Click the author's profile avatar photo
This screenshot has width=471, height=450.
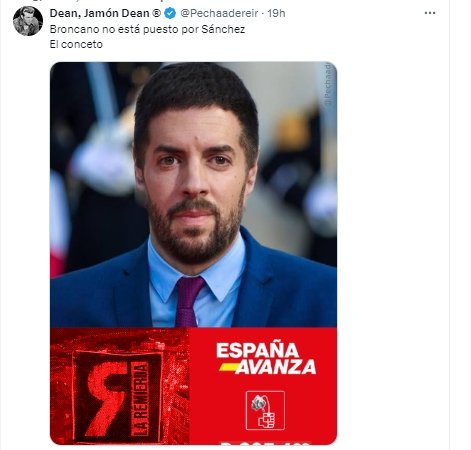point(28,21)
